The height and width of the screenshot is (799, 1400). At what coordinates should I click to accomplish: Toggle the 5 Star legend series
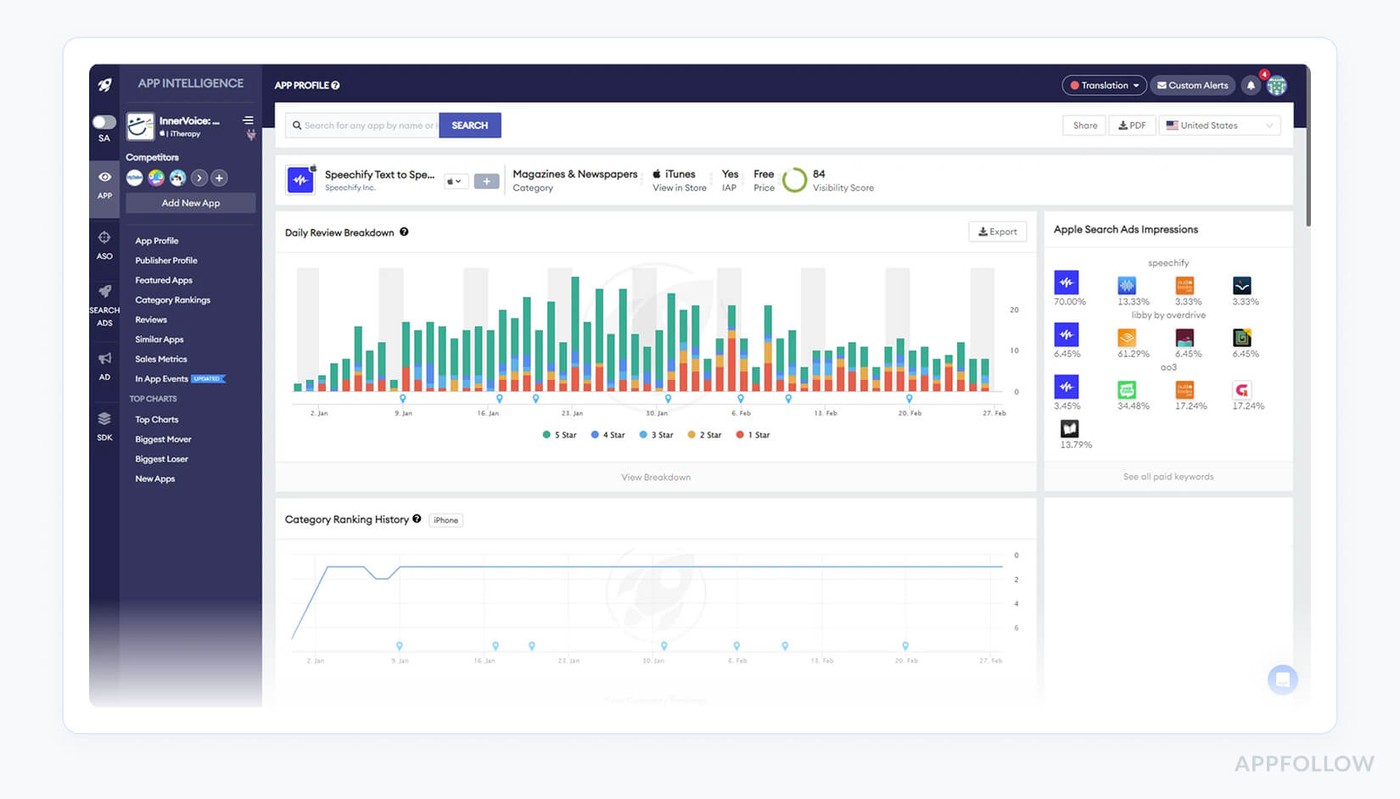coord(559,435)
